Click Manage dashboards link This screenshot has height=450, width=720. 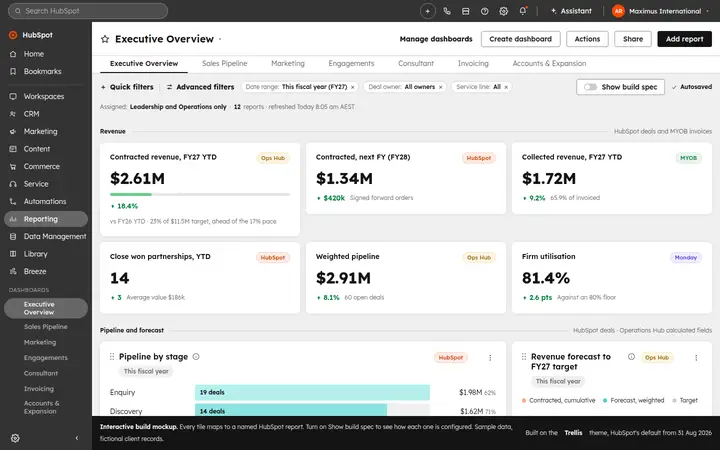click(436, 39)
